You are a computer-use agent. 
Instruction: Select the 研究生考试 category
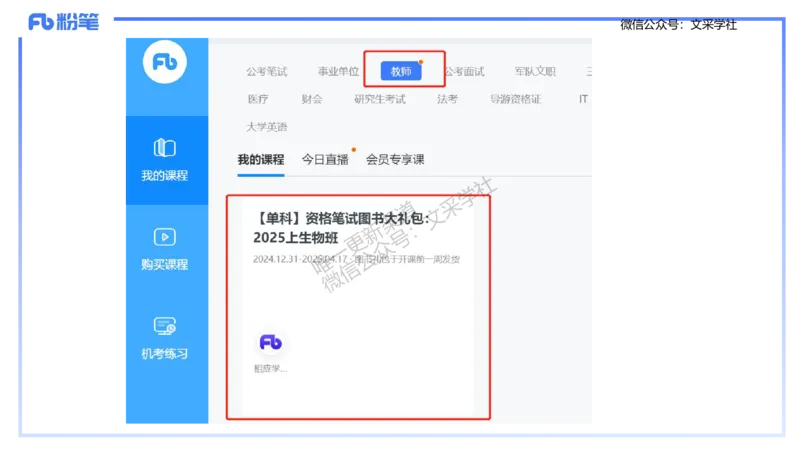pos(380,99)
